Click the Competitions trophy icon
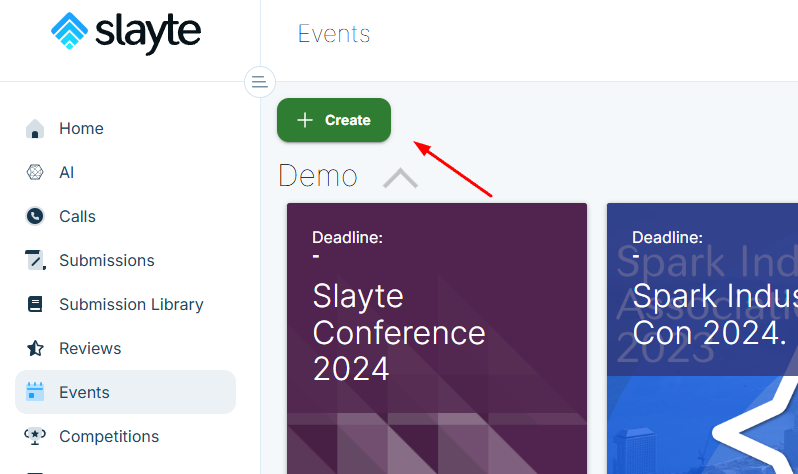The image size is (798, 474). click(35, 437)
